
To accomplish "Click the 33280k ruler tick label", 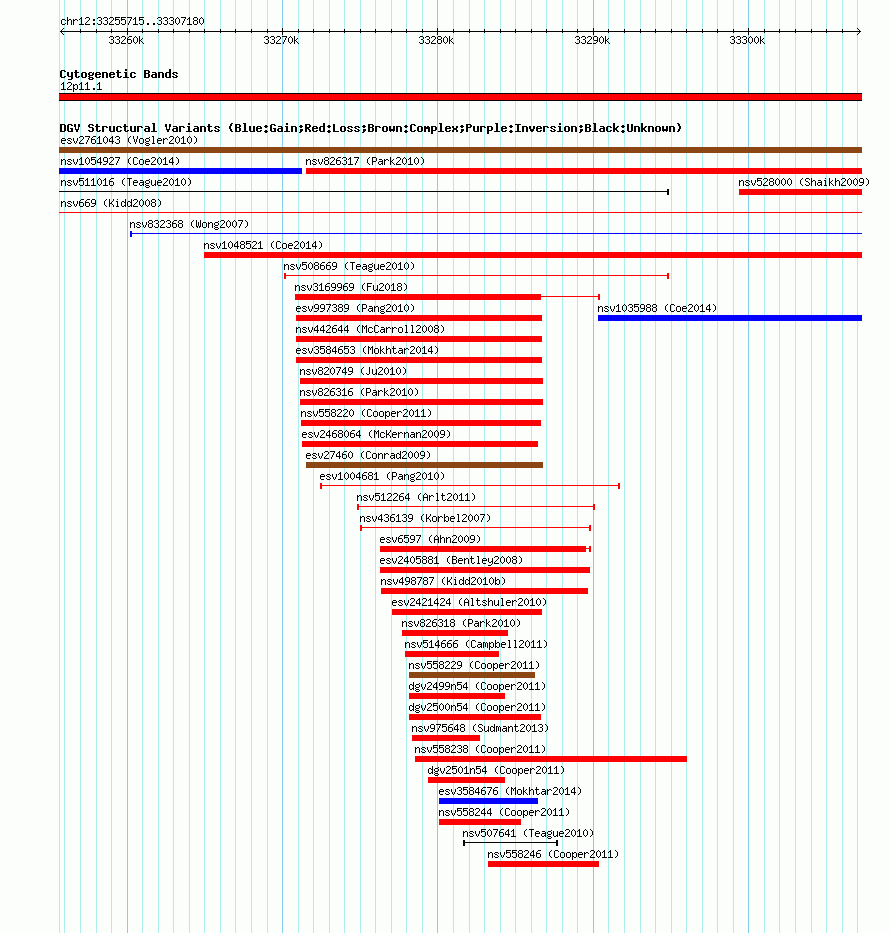I will tap(436, 40).
